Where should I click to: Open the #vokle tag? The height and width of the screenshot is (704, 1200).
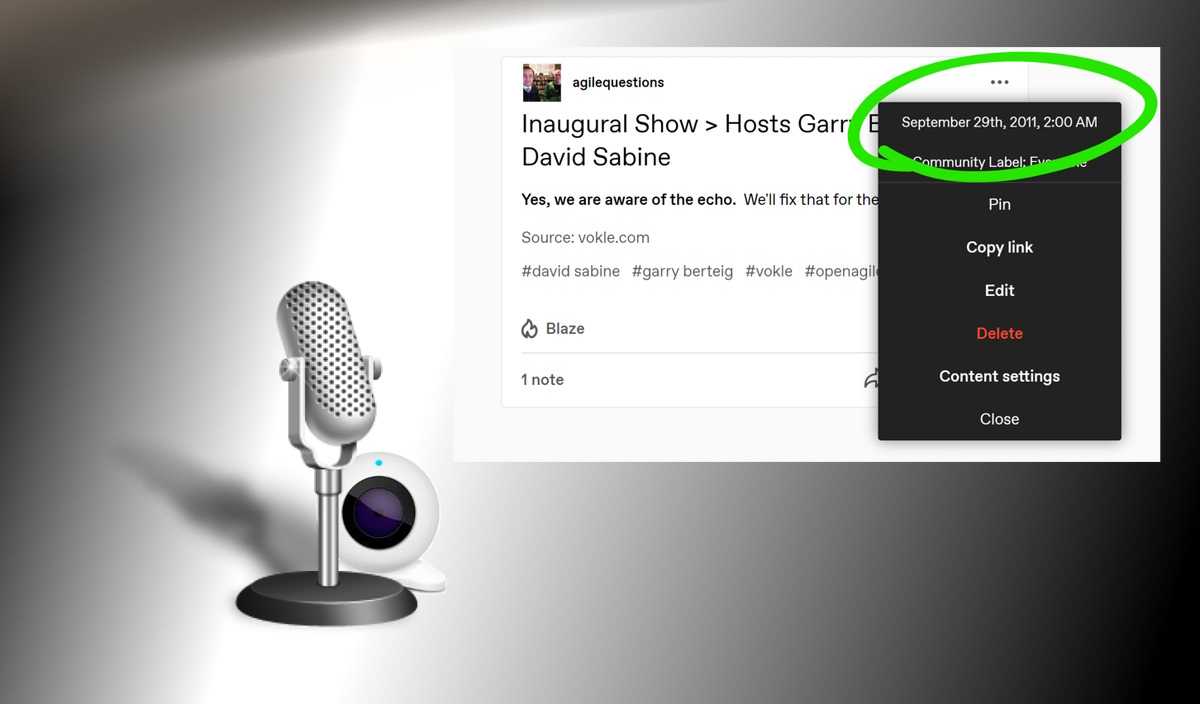[768, 271]
